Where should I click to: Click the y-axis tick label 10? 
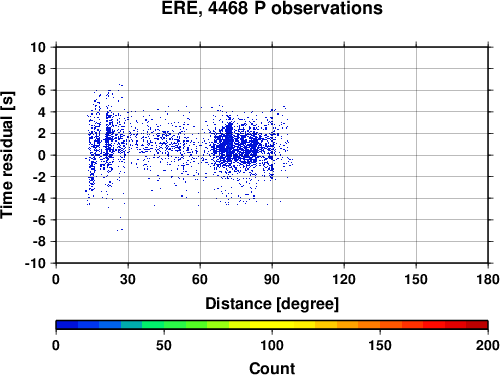coord(38,47)
